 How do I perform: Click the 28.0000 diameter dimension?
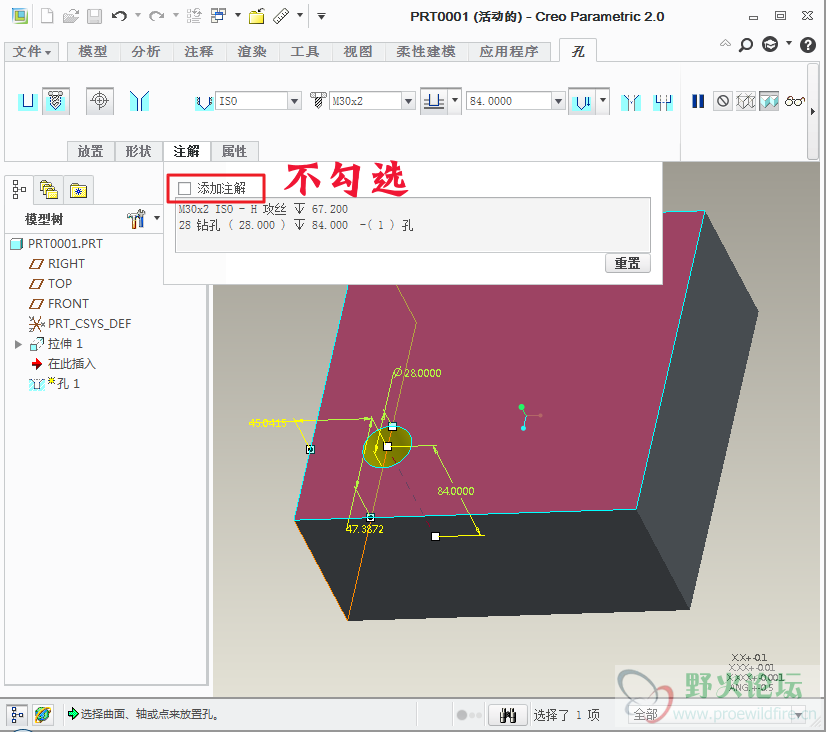point(418,373)
